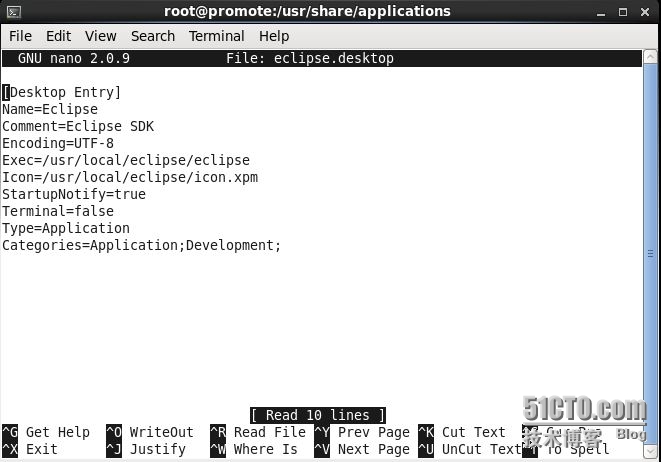Click the ^Y Prev Page shortcut
The height and width of the screenshot is (462, 661).
coord(362,432)
